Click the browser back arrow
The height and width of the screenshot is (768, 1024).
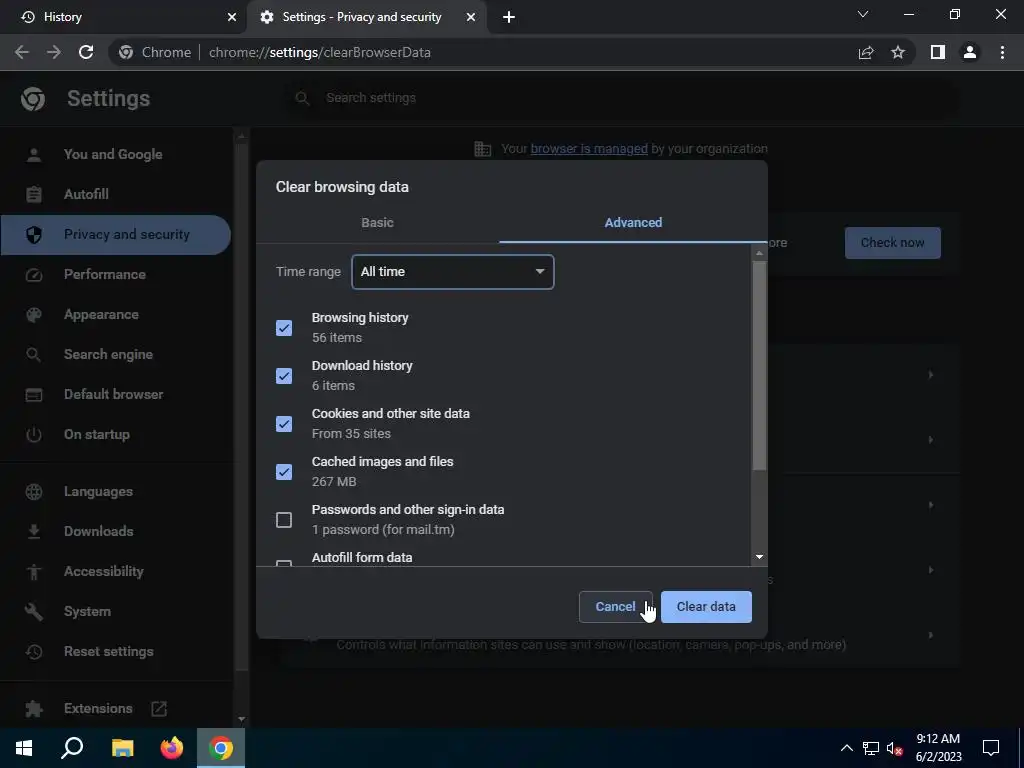pyautogui.click(x=22, y=52)
